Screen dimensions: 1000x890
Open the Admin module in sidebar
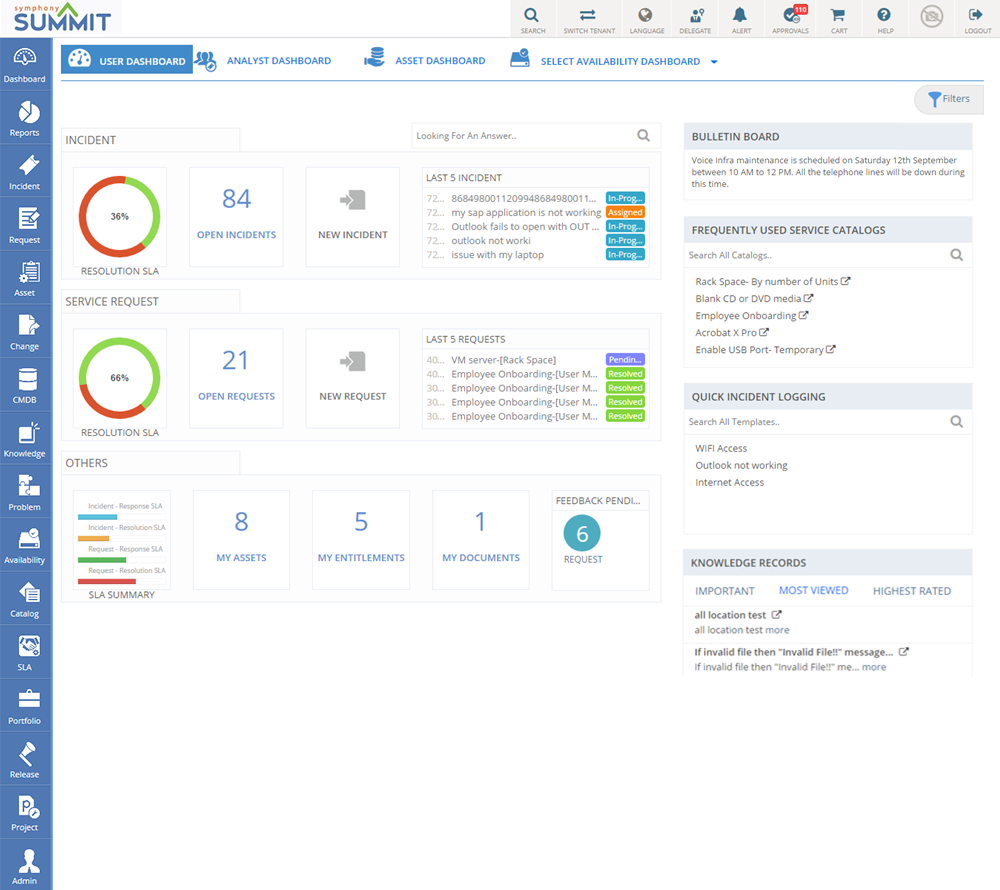point(24,866)
